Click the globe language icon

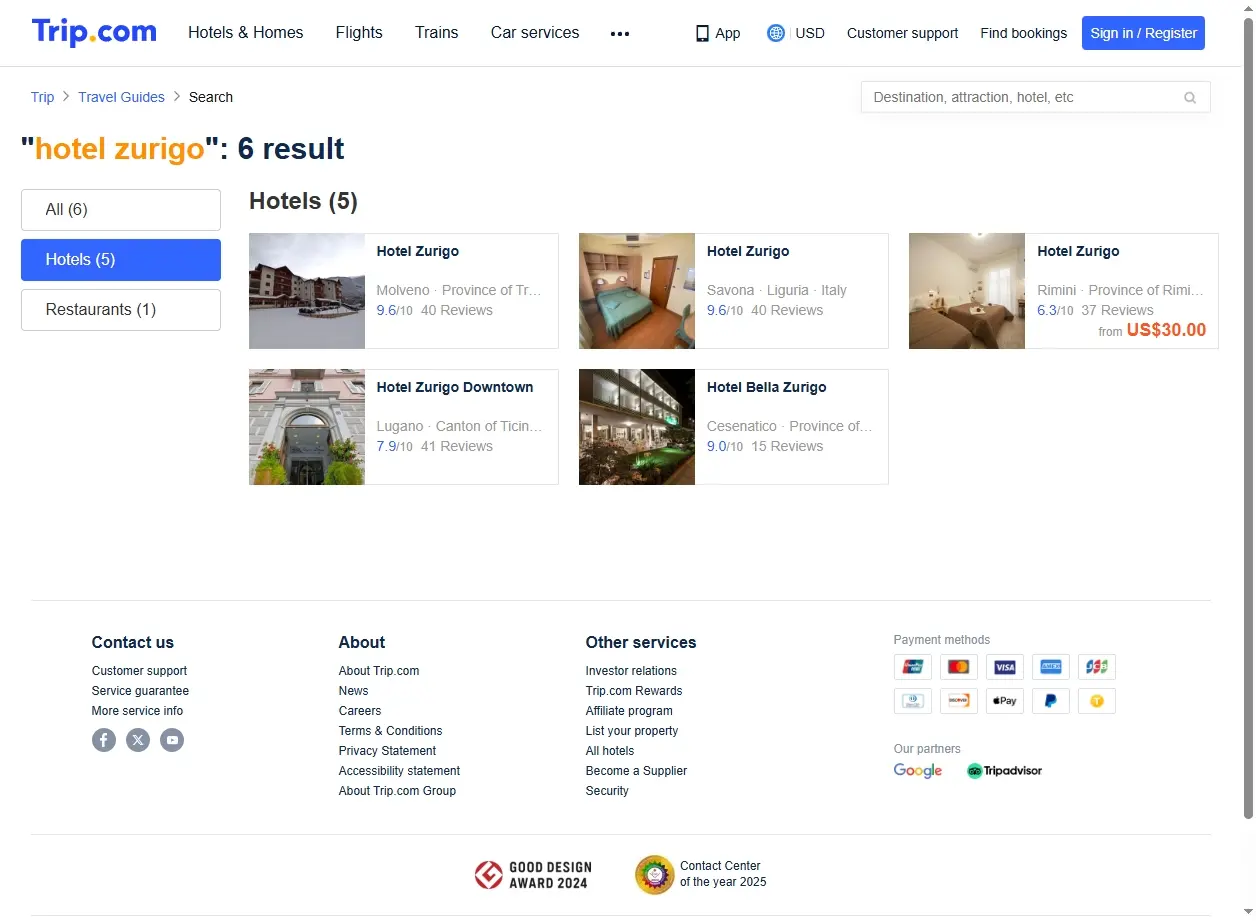coord(776,33)
